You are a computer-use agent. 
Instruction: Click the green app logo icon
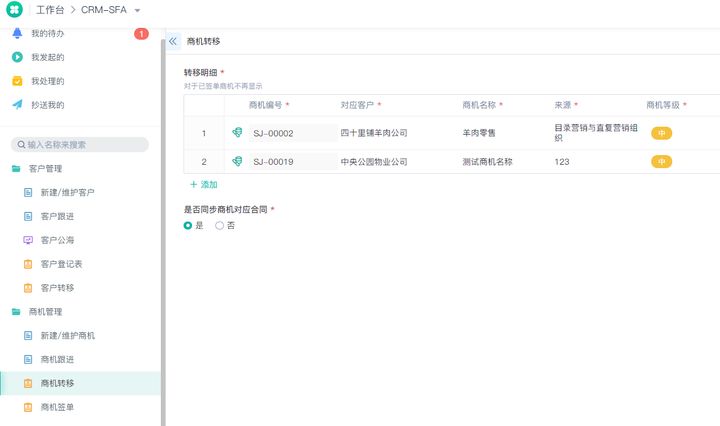14,9
